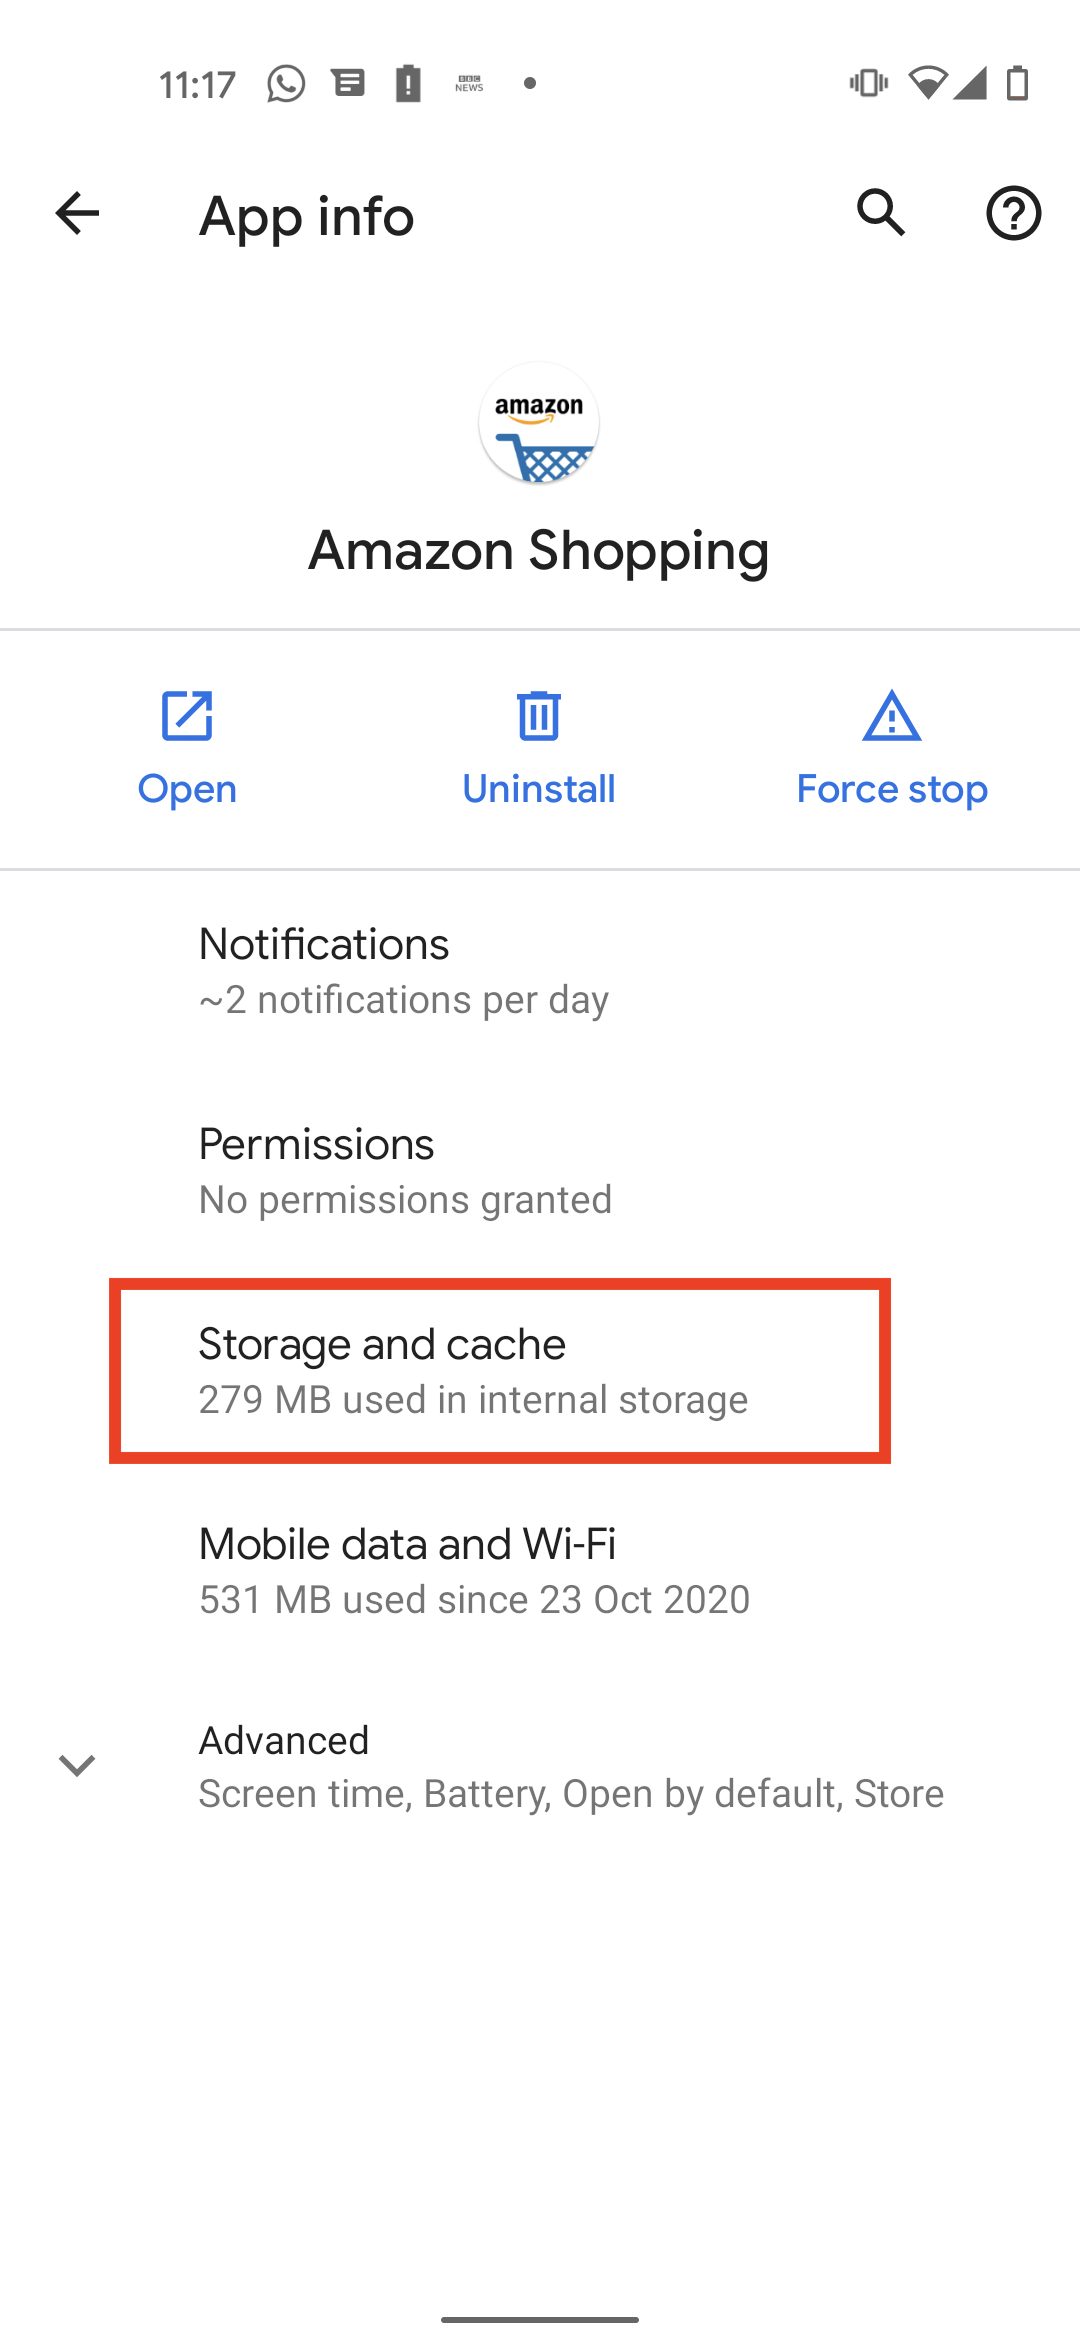
Task: Tap the Wi-Fi signal status icon
Action: pos(928,84)
